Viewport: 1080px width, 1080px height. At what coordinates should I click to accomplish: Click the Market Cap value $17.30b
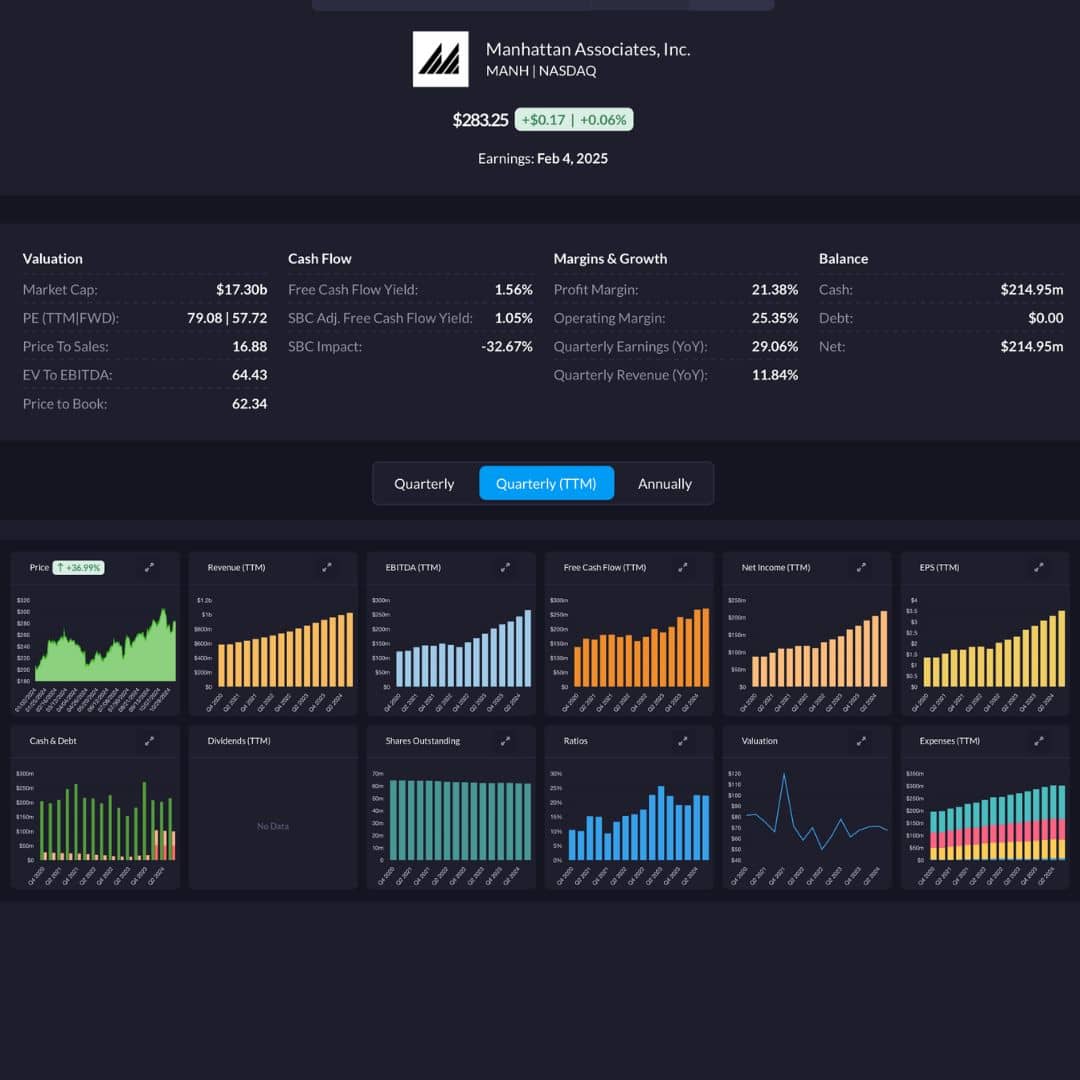[242, 289]
